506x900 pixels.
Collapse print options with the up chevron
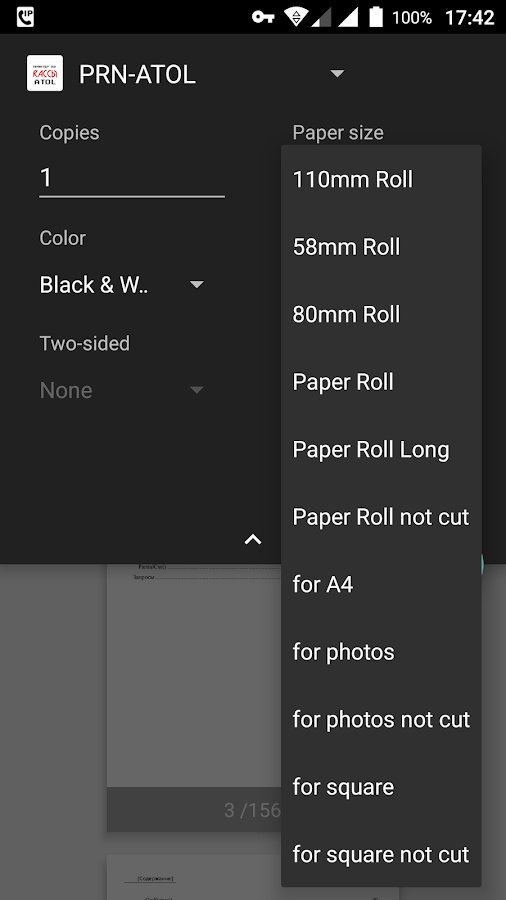click(x=253, y=539)
